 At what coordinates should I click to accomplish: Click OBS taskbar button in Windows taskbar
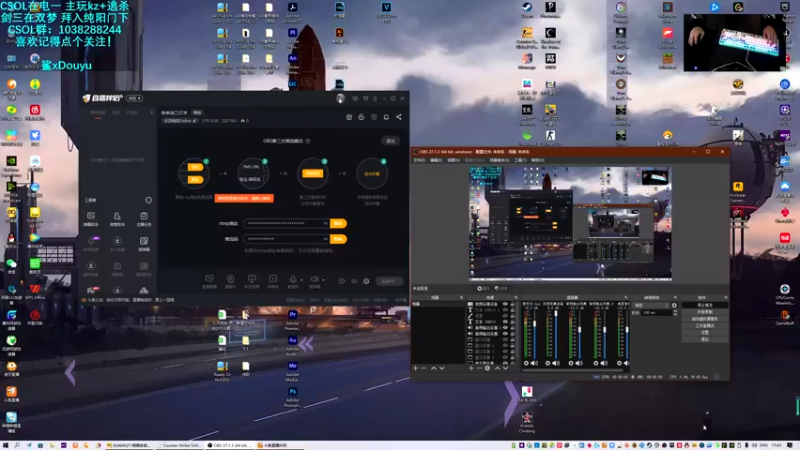point(230,445)
